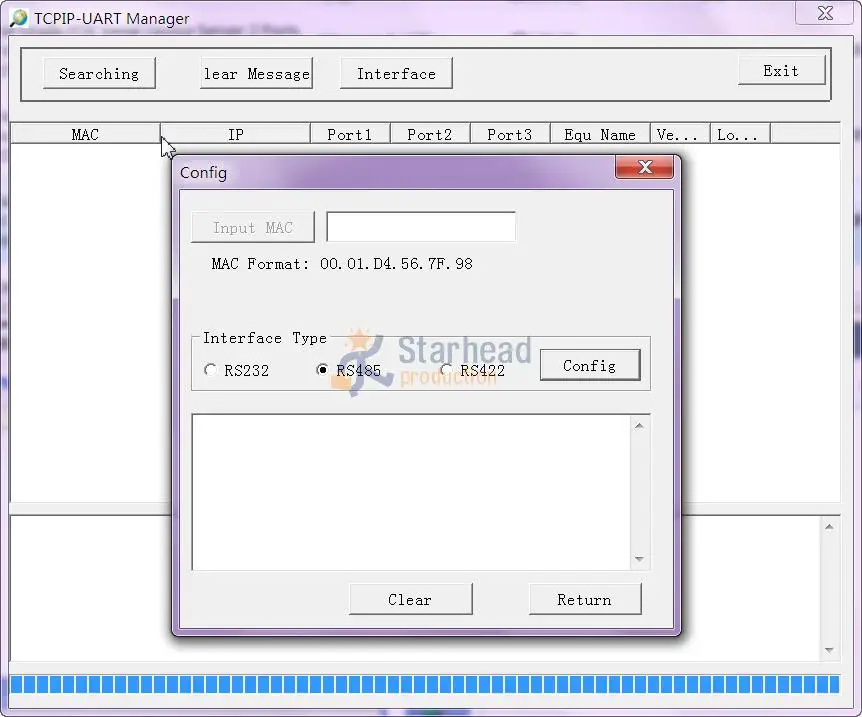Close the TCPIP-UART Manager main window

(825, 13)
